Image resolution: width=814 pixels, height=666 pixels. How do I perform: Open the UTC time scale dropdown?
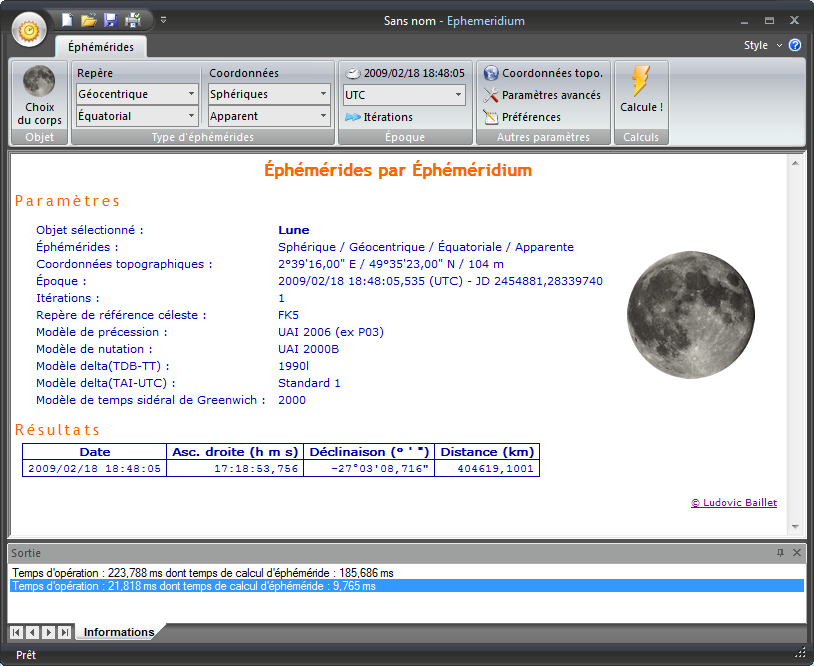pyautogui.click(x=404, y=95)
